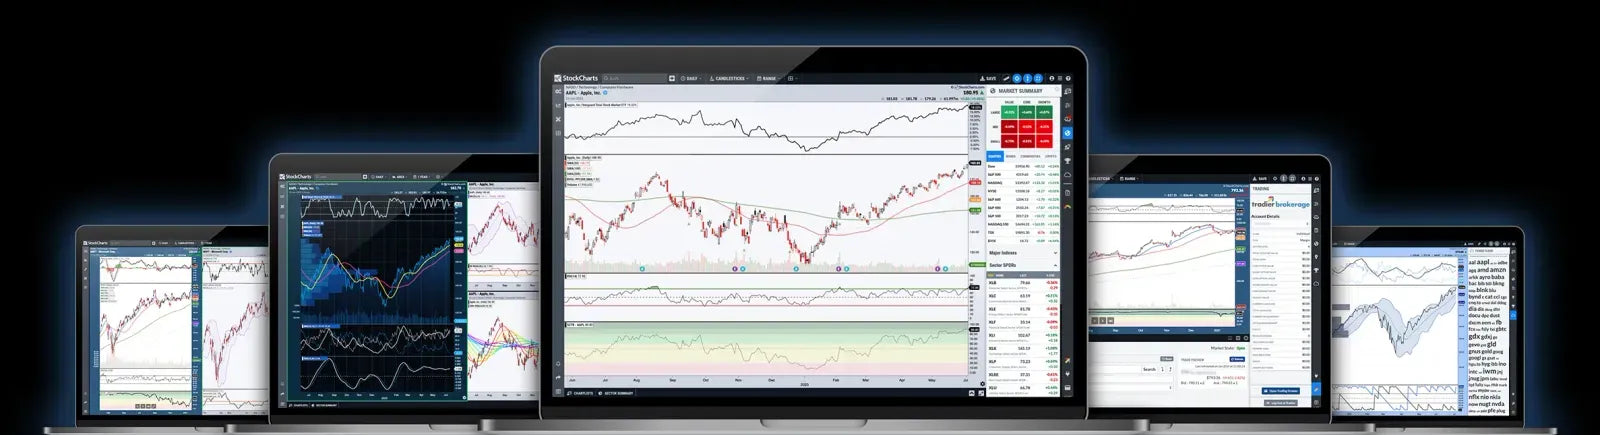1600x435 pixels.
Task: Open the RANGE dropdown on center laptop
Action: 768,78
